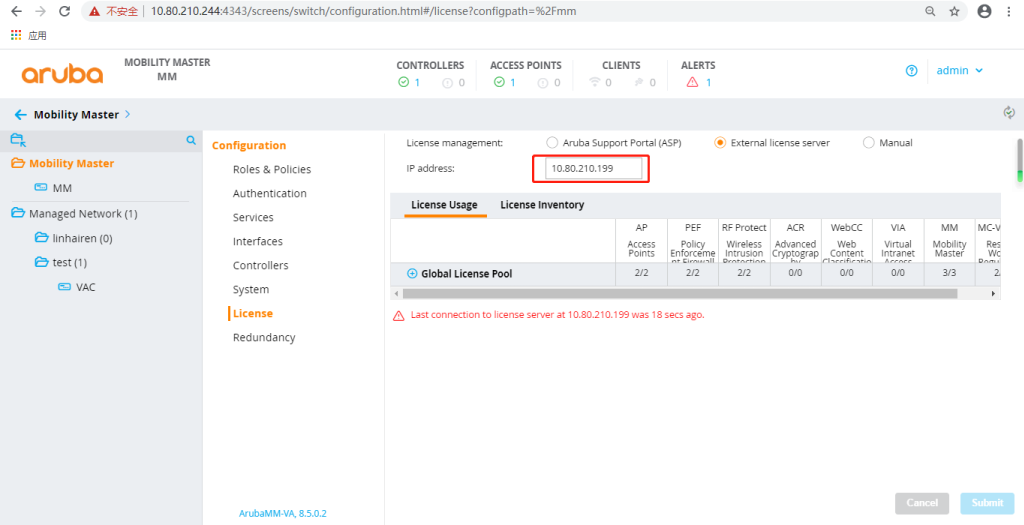
Task: Open Roles & Policies configuration
Action: point(272,169)
